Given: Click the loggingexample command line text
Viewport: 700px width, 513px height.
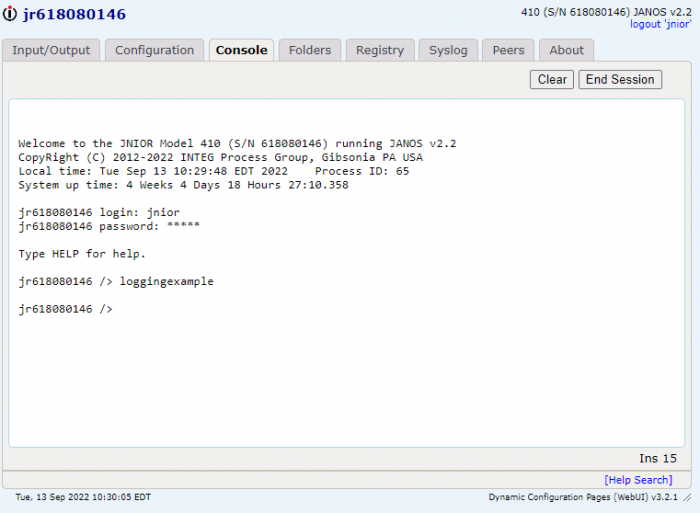Looking at the screenshot, I should pos(167,282).
